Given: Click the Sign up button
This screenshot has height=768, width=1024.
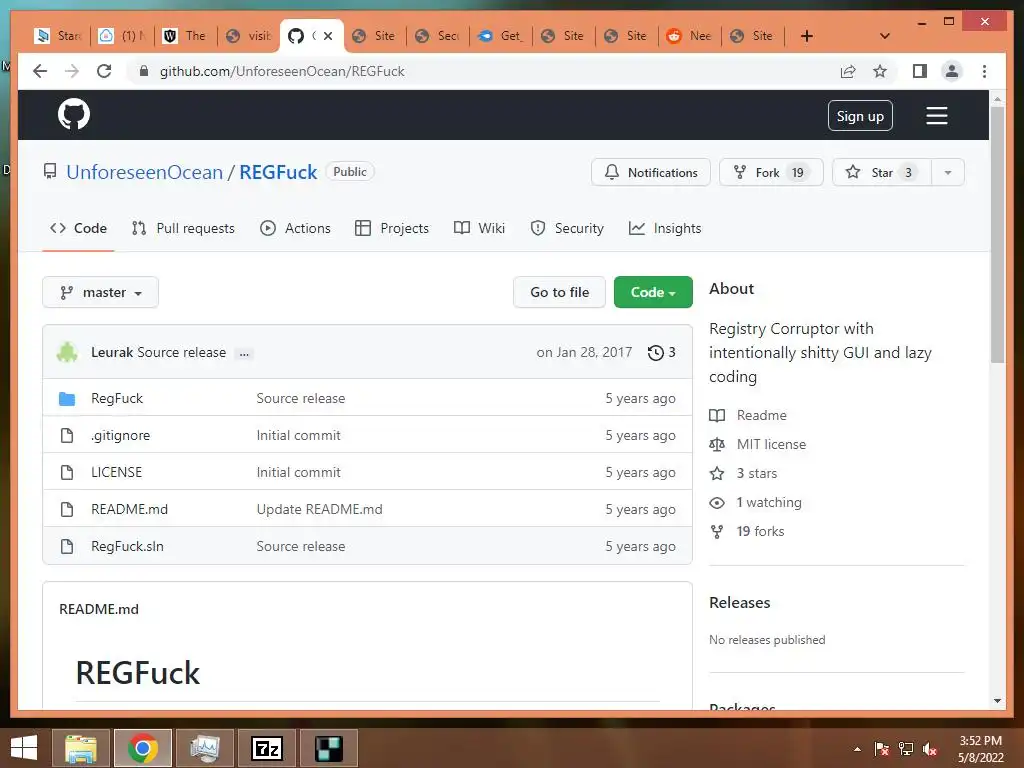Looking at the screenshot, I should click(860, 116).
